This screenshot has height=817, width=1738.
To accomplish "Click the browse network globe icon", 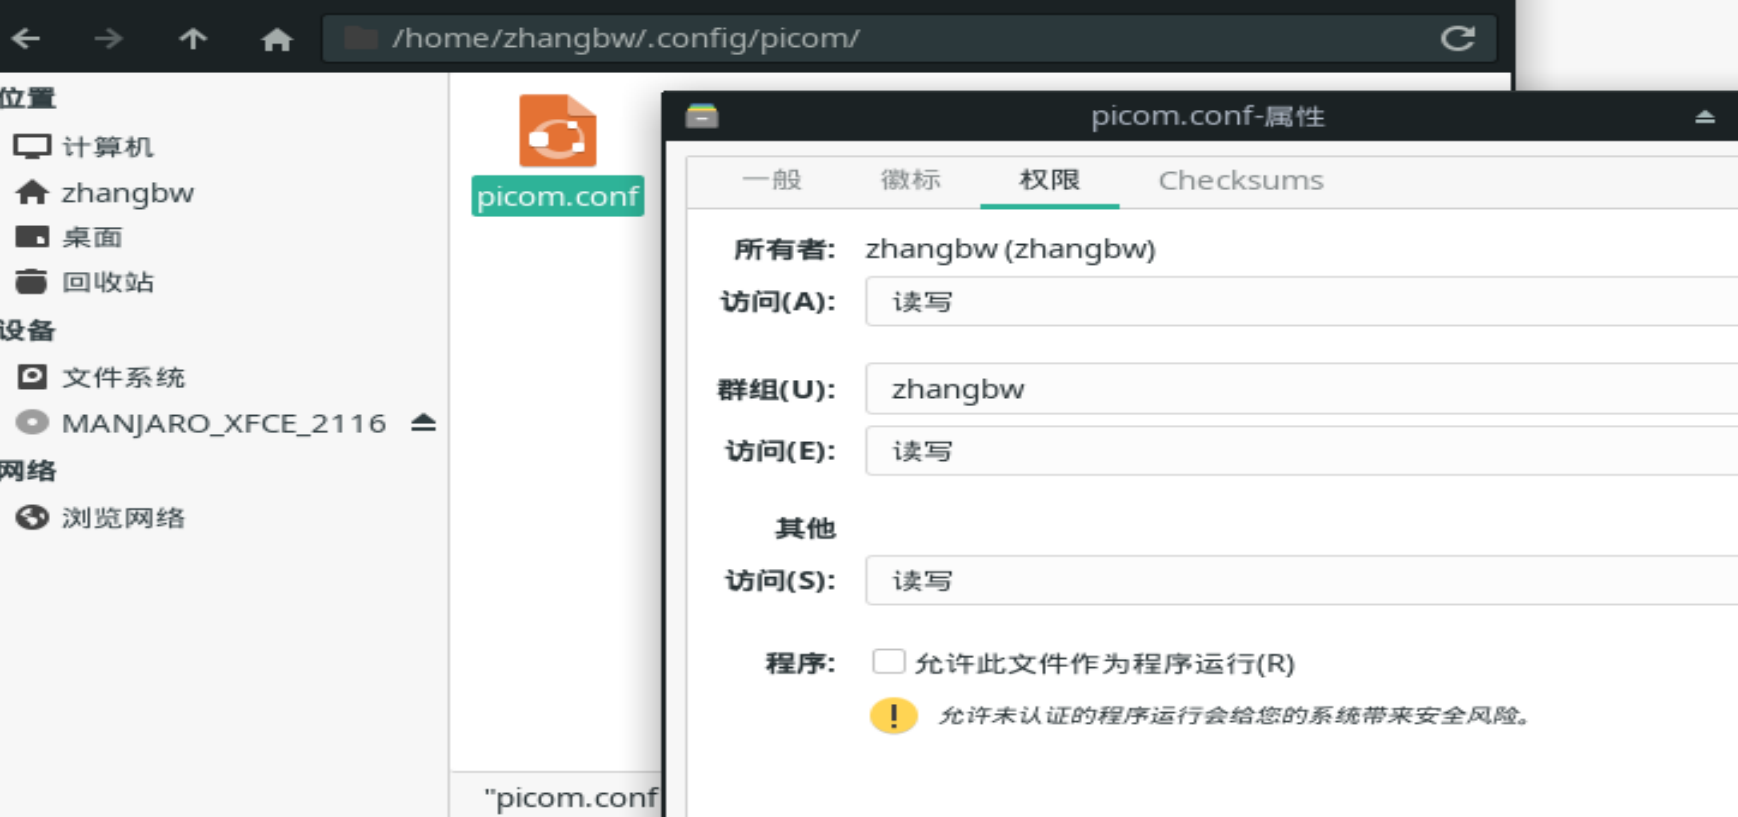I will [32, 517].
